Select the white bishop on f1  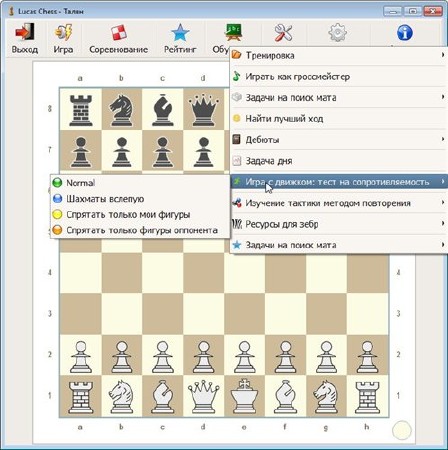coord(285,397)
